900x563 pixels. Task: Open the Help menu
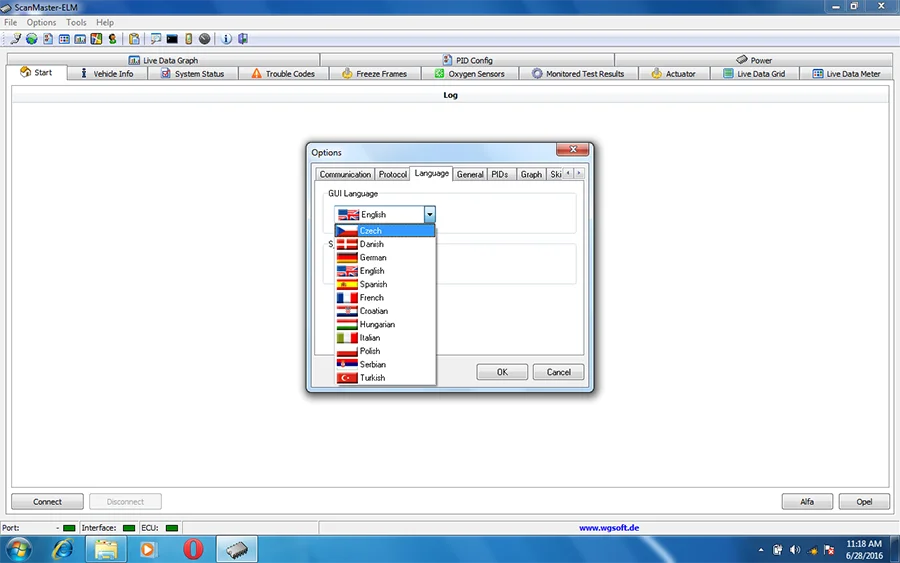pos(104,22)
